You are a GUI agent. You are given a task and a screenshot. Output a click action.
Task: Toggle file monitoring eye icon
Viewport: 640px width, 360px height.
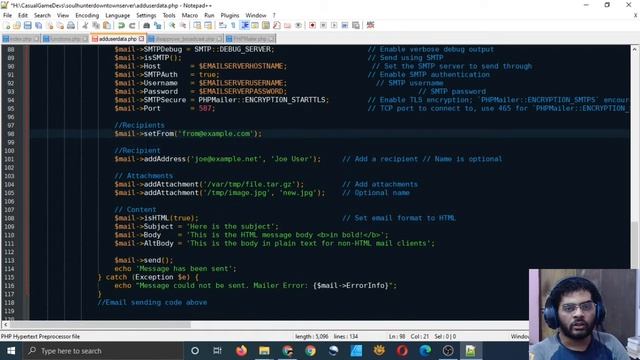point(298,25)
